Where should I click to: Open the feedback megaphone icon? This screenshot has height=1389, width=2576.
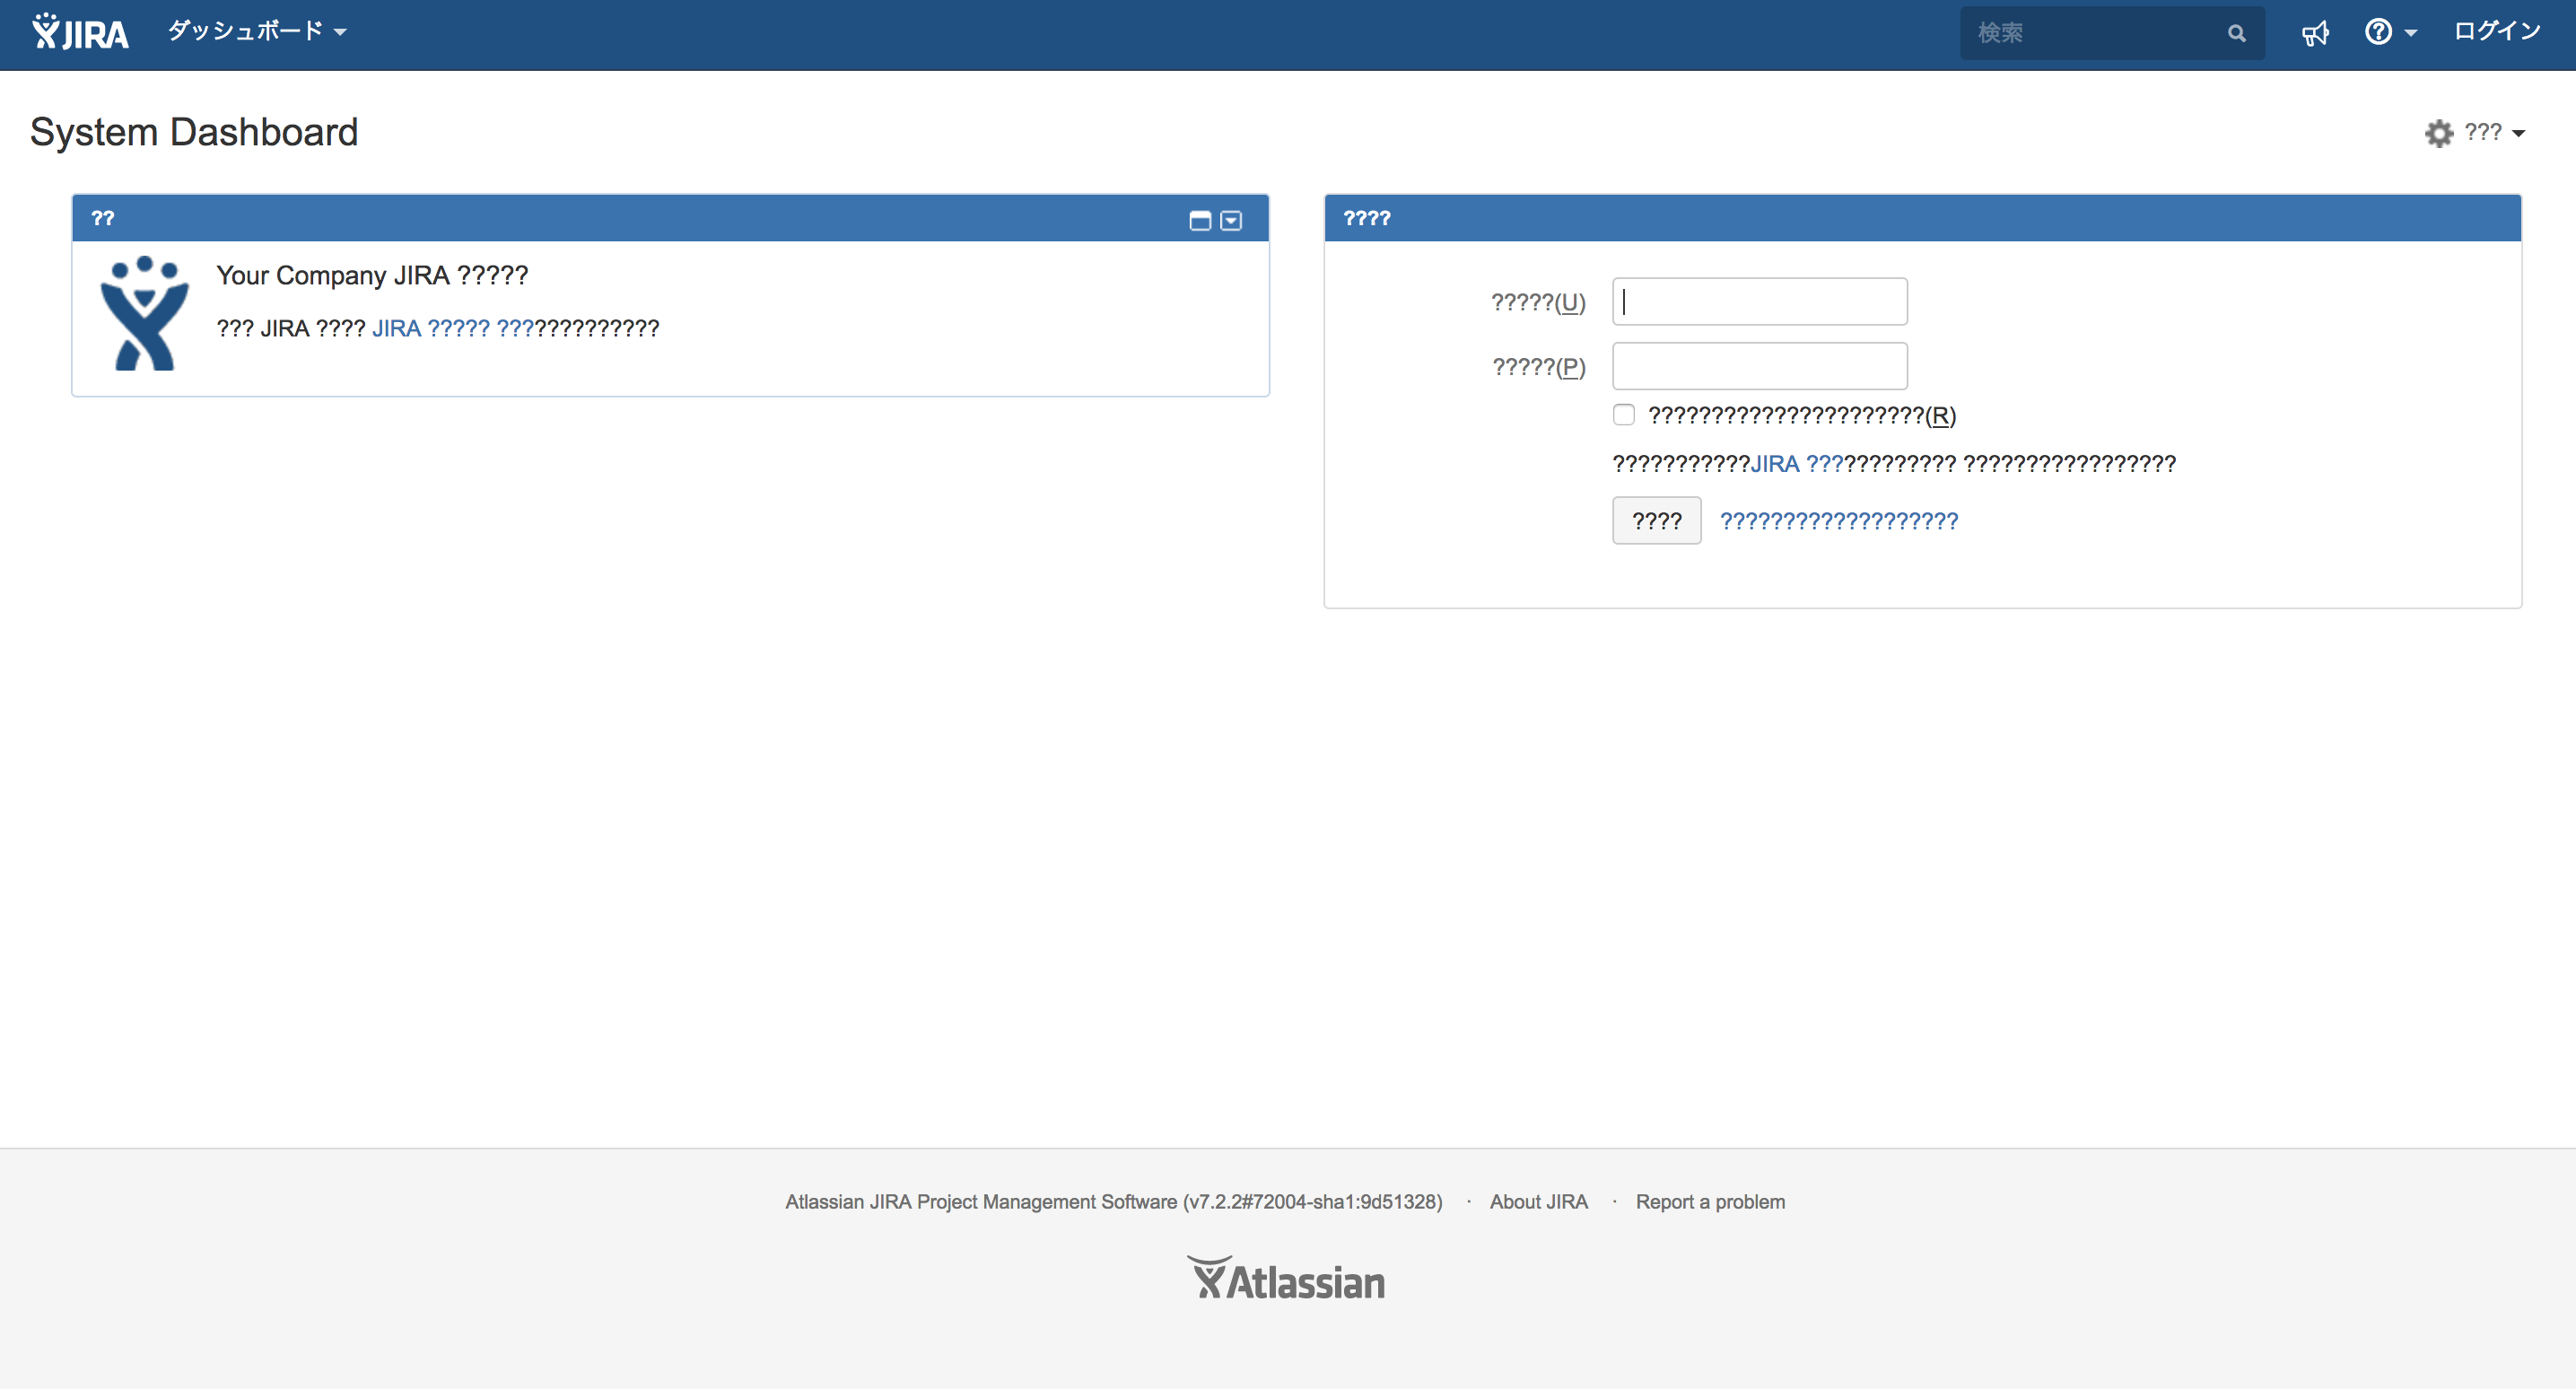pos(2315,33)
